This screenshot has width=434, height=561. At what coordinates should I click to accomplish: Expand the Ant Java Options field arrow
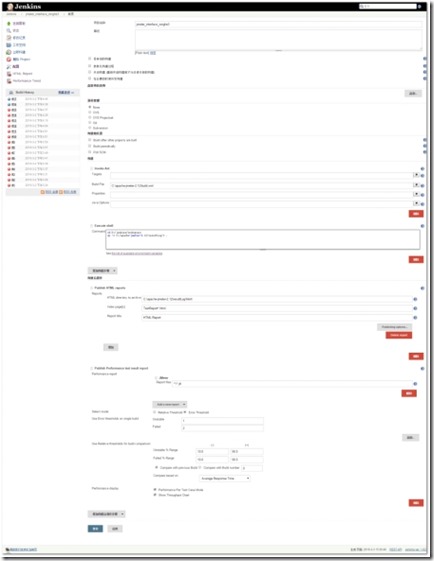pyautogui.click(x=416, y=203)
